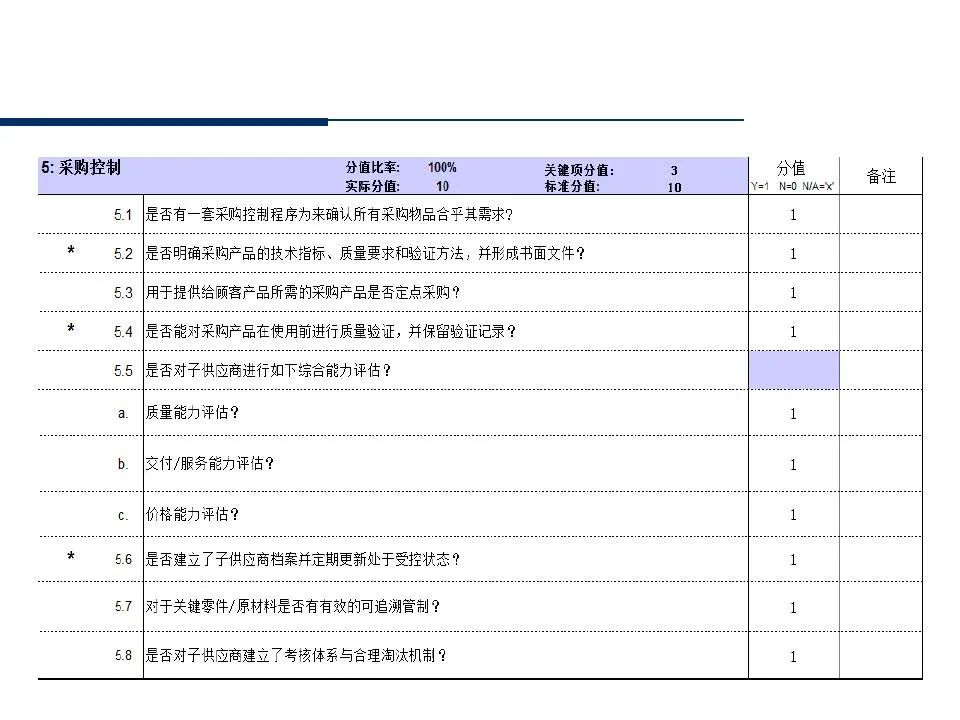Click the score 1 cell for row 5.6

[793, 560]
